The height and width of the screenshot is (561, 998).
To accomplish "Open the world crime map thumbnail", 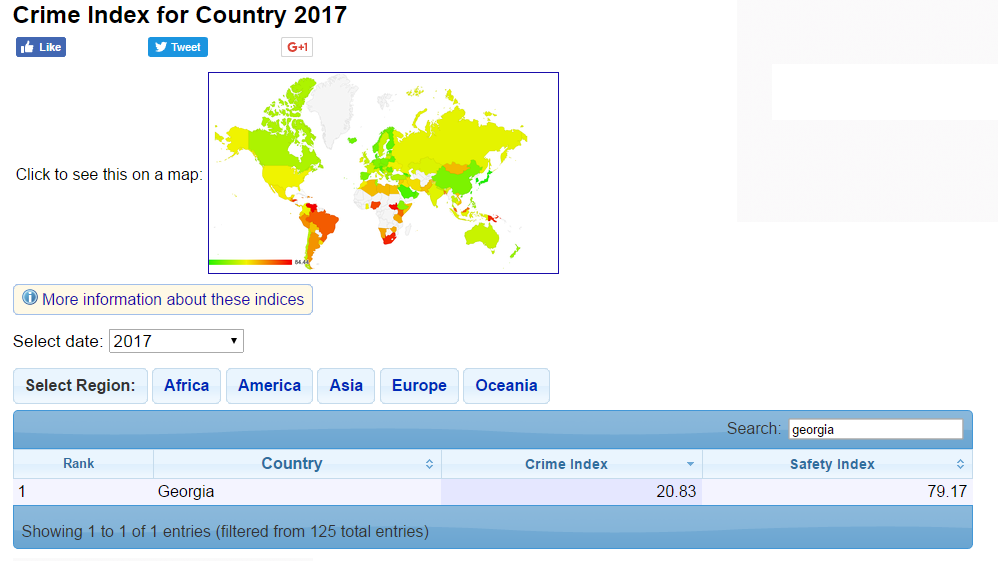I will [383, 173].
